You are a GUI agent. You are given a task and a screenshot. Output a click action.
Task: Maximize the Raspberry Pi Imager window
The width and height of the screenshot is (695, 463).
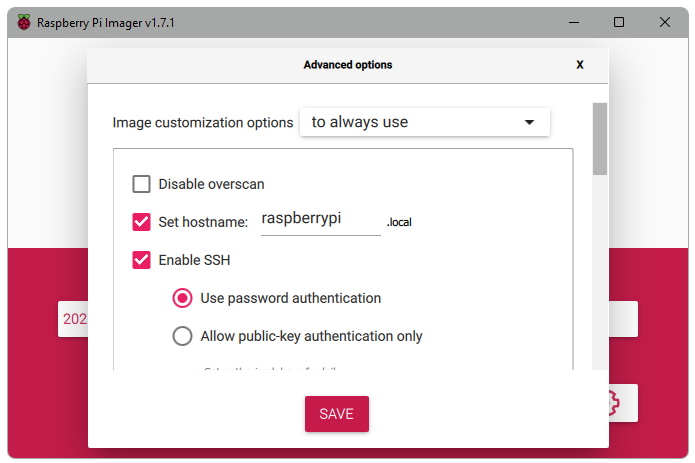click(619, 22)
